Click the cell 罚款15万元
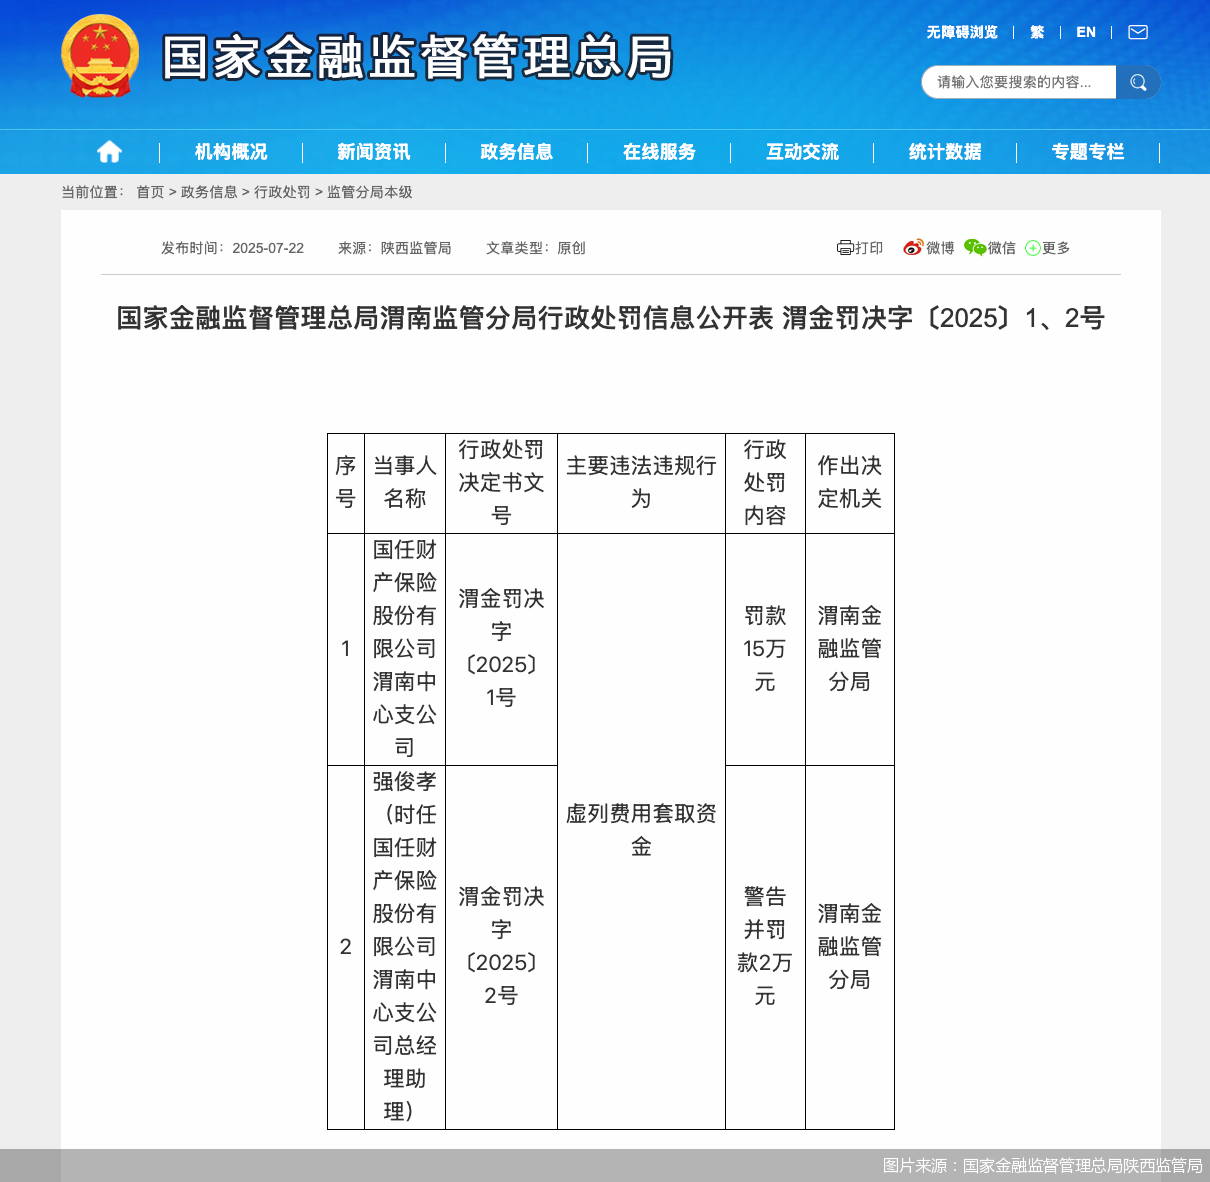 (x=765, y=649)
